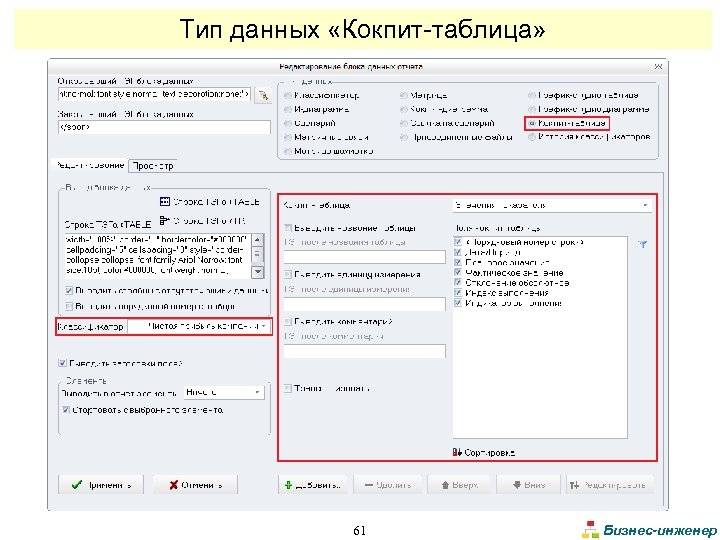Image resolution: width=720 pixels, height=540 pixels.
Task: Toggle the Выводить заголовки полей checkbox
Action: coord(62,363)
